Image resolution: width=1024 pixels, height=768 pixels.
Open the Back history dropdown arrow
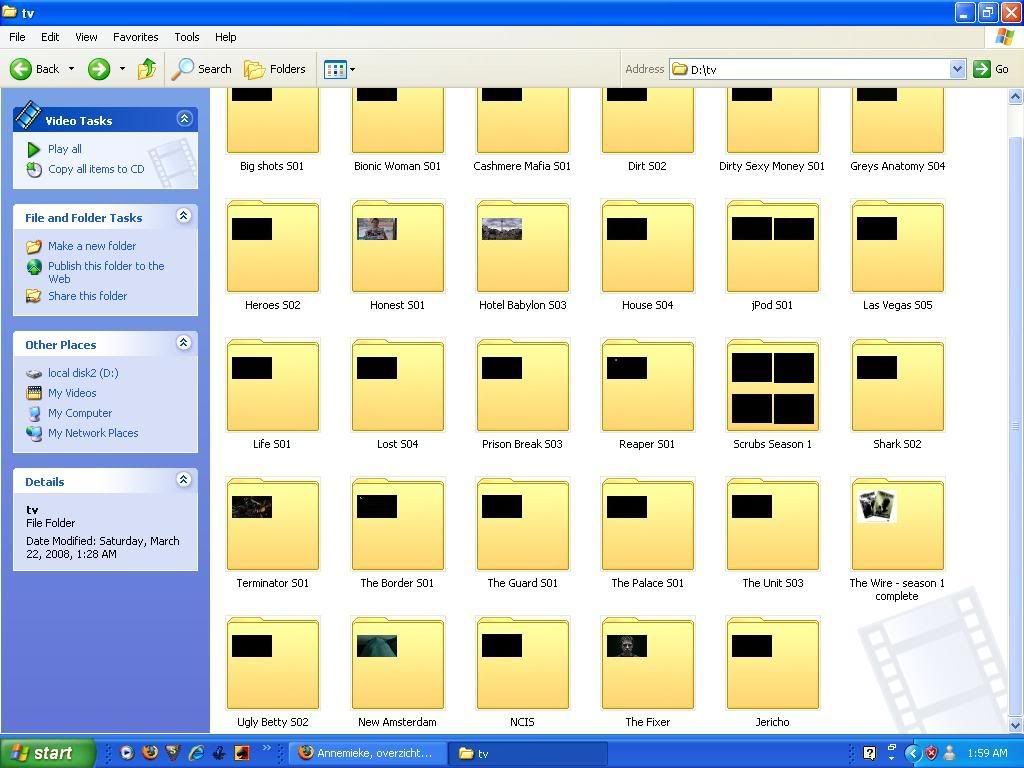(x=71, y=69)
